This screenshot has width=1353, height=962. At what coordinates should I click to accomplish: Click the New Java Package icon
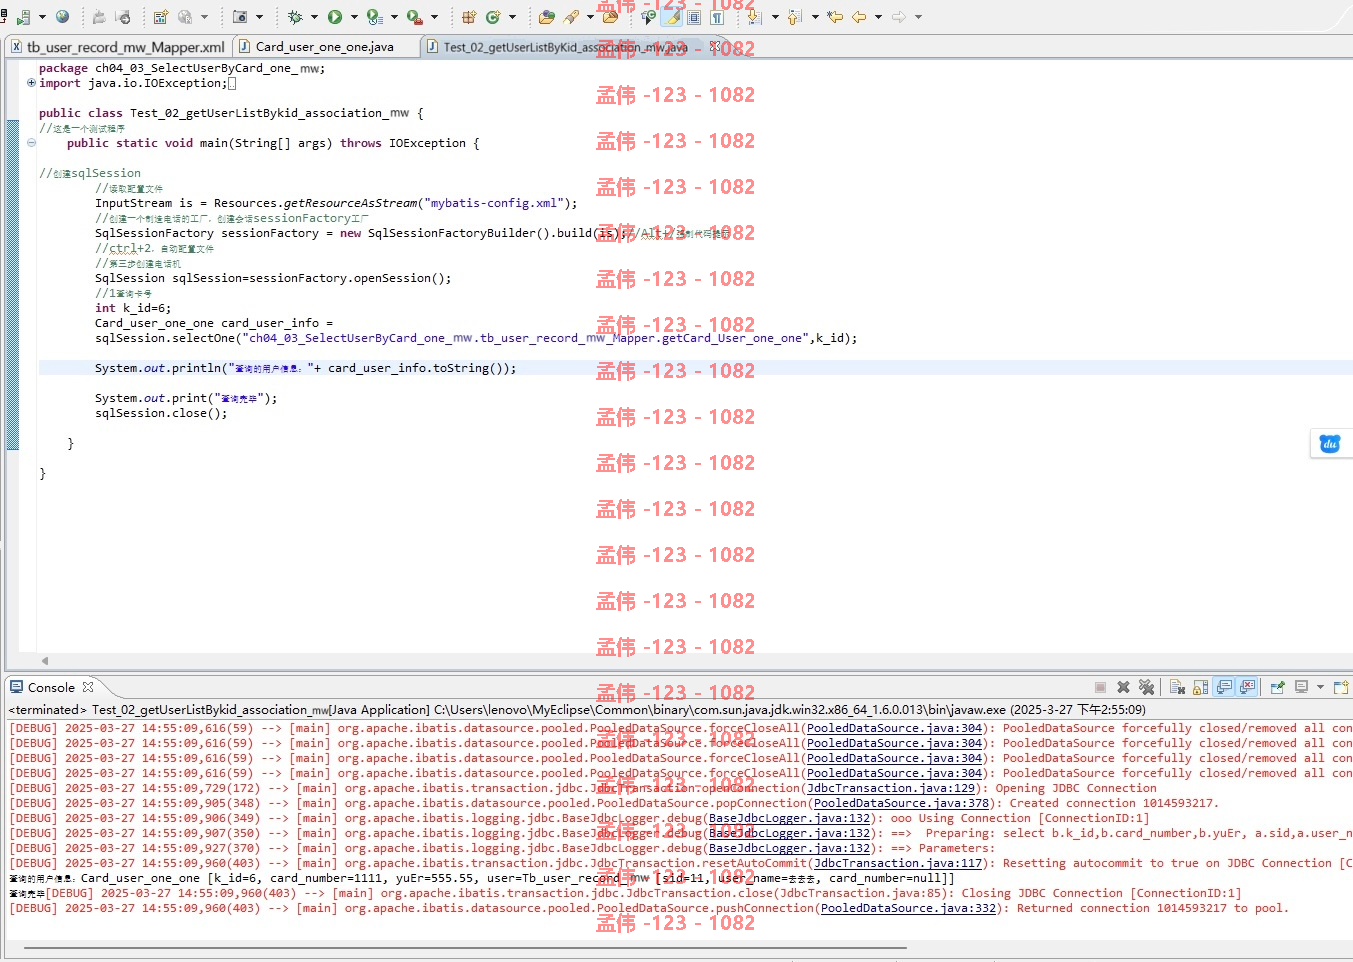point(468,17)
